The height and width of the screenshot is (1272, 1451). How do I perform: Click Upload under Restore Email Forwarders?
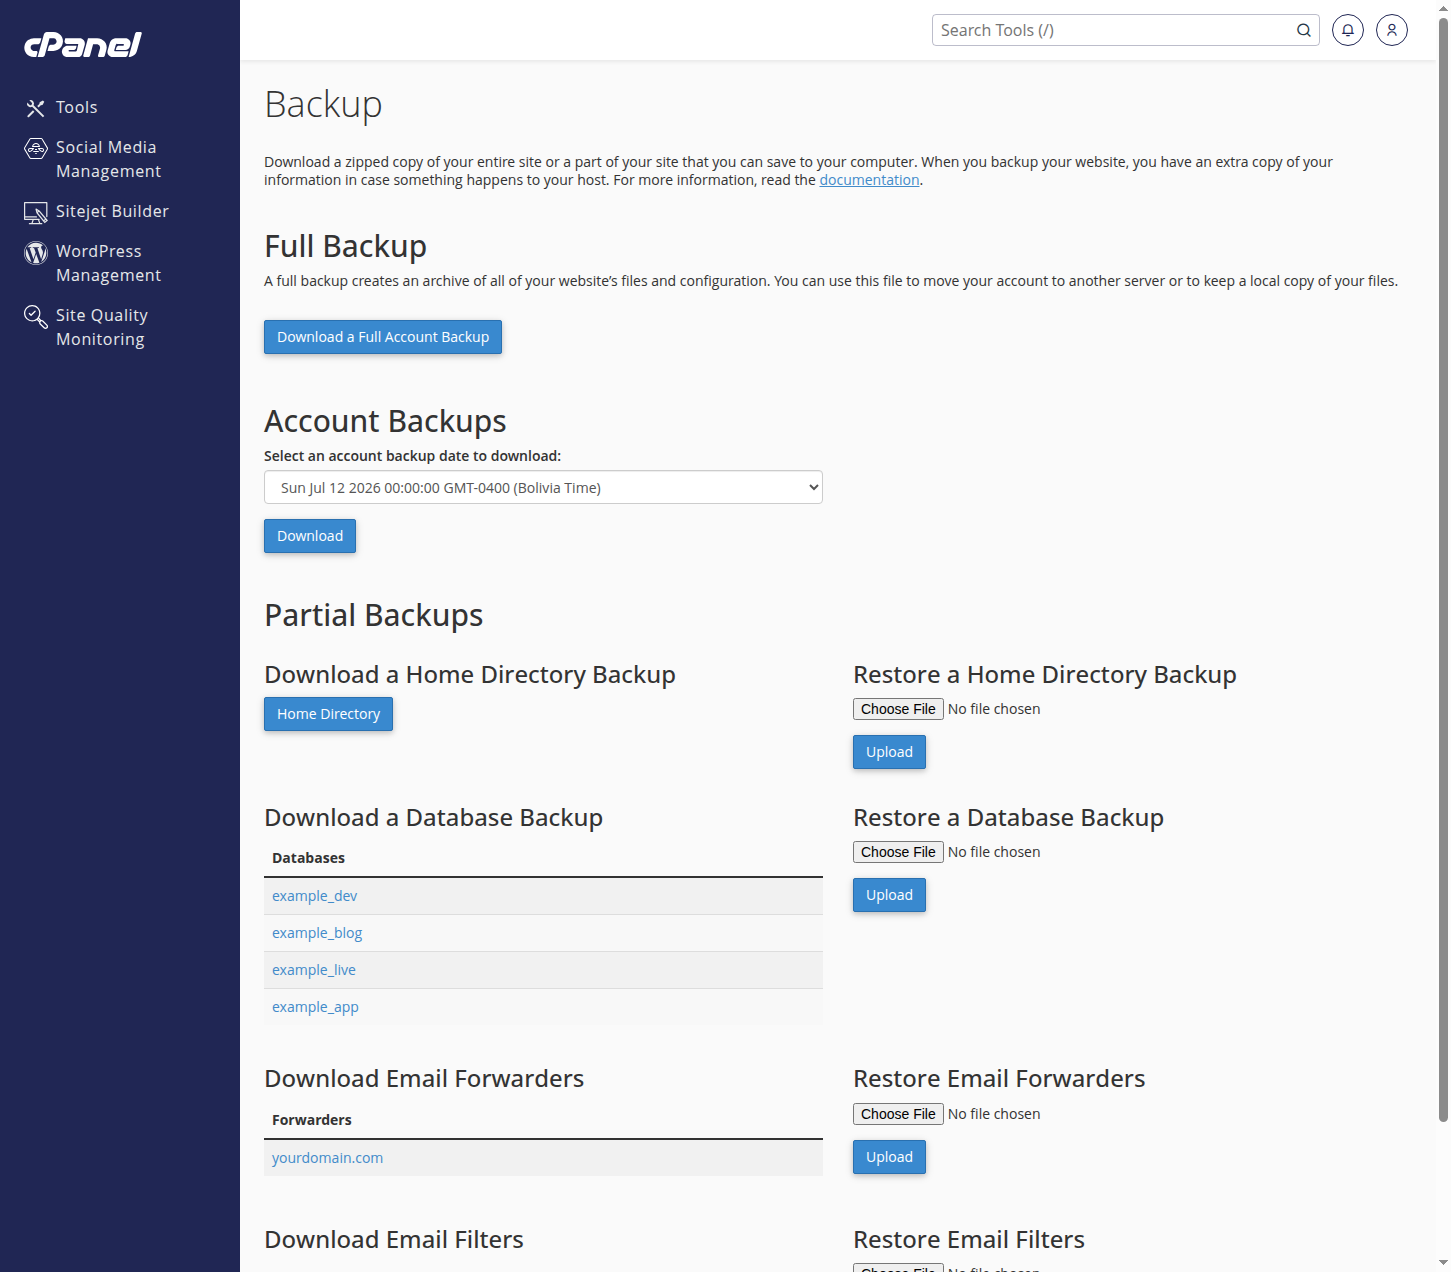889,1157
